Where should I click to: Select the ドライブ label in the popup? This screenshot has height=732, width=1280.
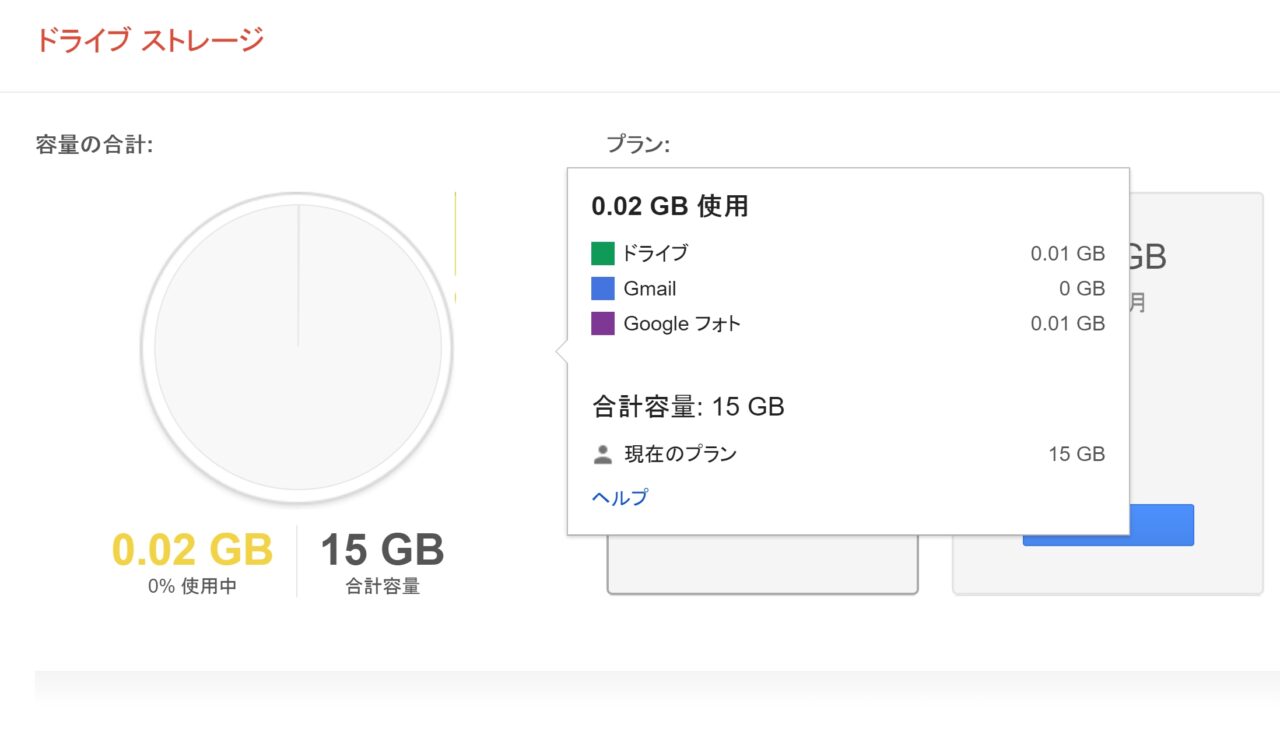click(655, 253)
